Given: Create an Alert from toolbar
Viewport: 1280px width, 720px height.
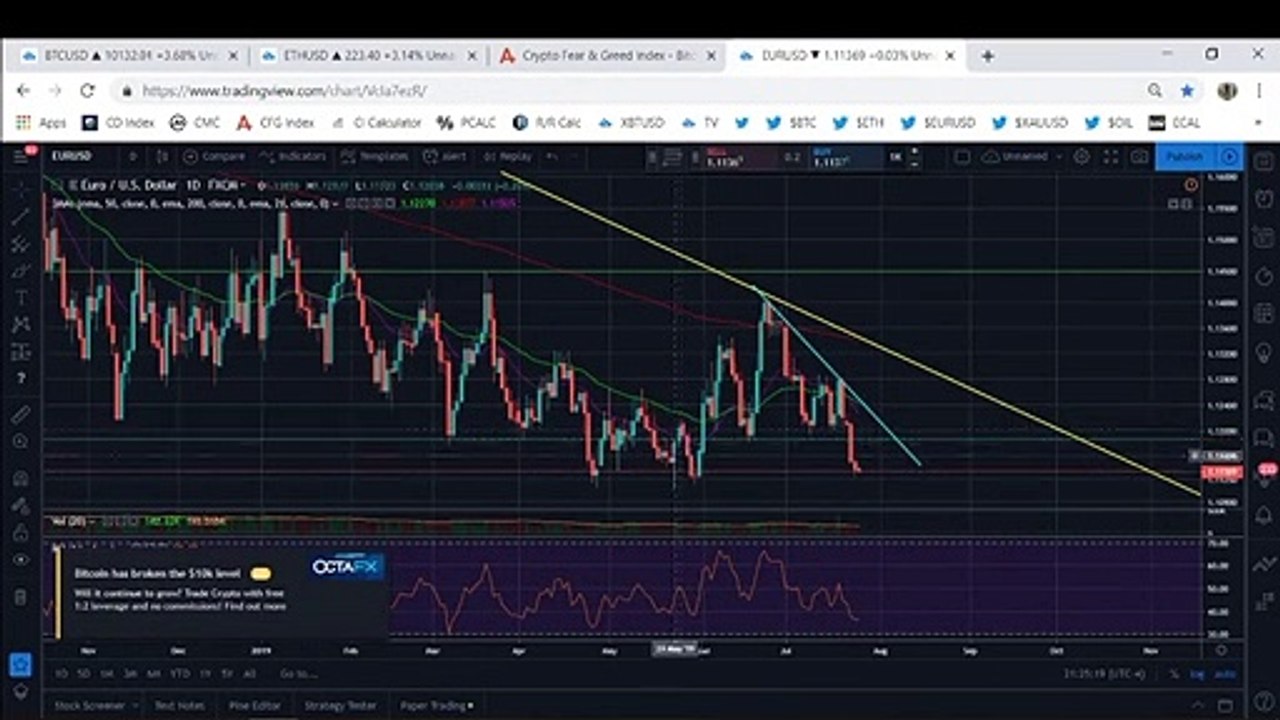Looking at the screenshot, I should pyautogui.click(x=444, y=156).
